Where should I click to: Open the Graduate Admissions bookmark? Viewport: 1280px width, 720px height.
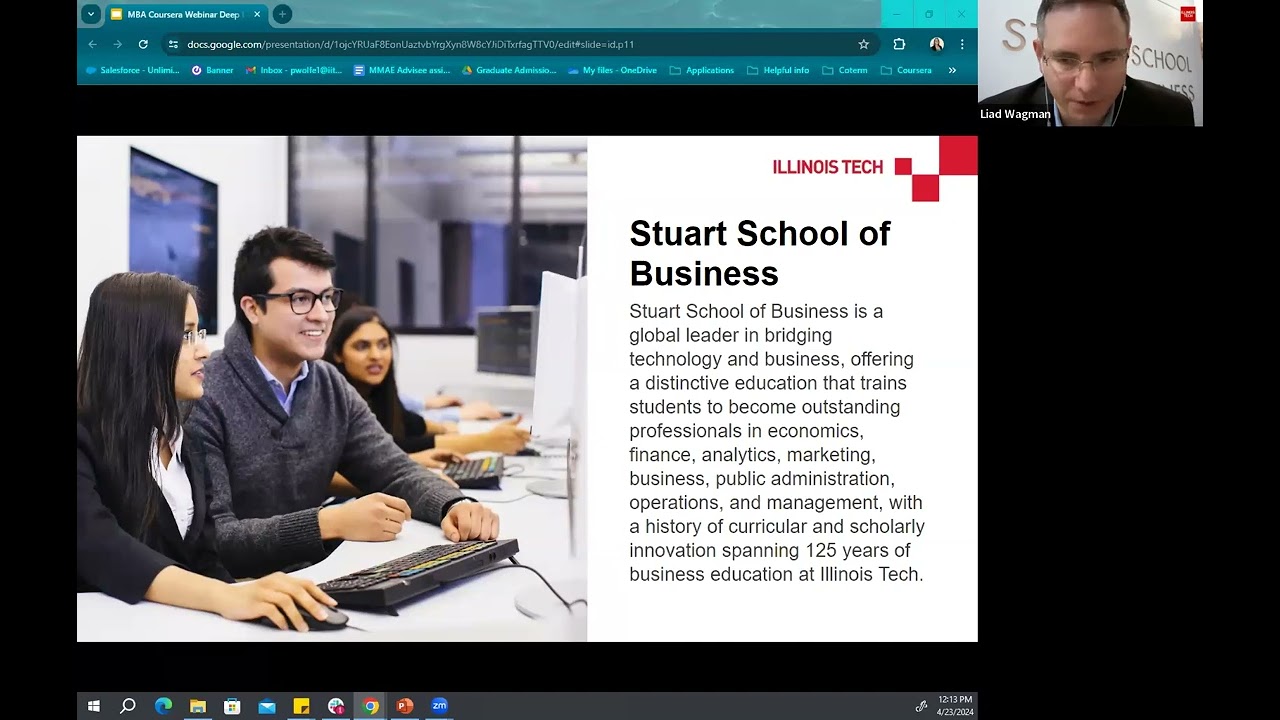509,70
